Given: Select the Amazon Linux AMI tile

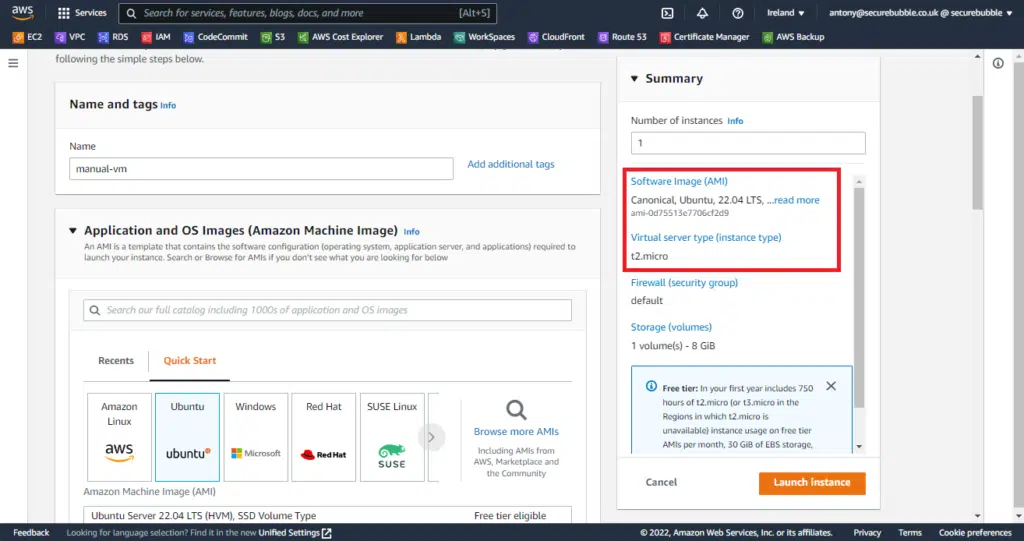Looking at the screenshot, I should pos(120,437).
